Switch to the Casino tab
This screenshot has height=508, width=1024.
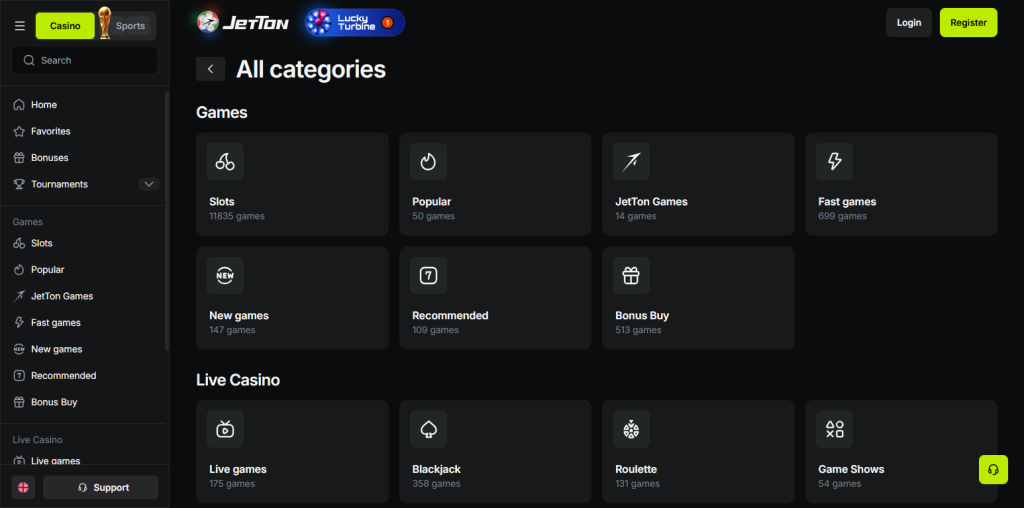click(x=65, y=26)
